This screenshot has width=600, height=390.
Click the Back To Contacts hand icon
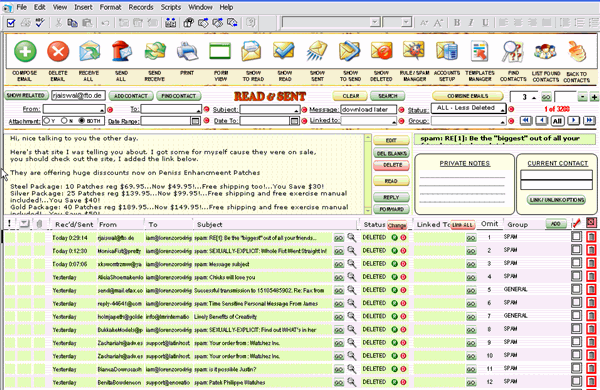577,51
